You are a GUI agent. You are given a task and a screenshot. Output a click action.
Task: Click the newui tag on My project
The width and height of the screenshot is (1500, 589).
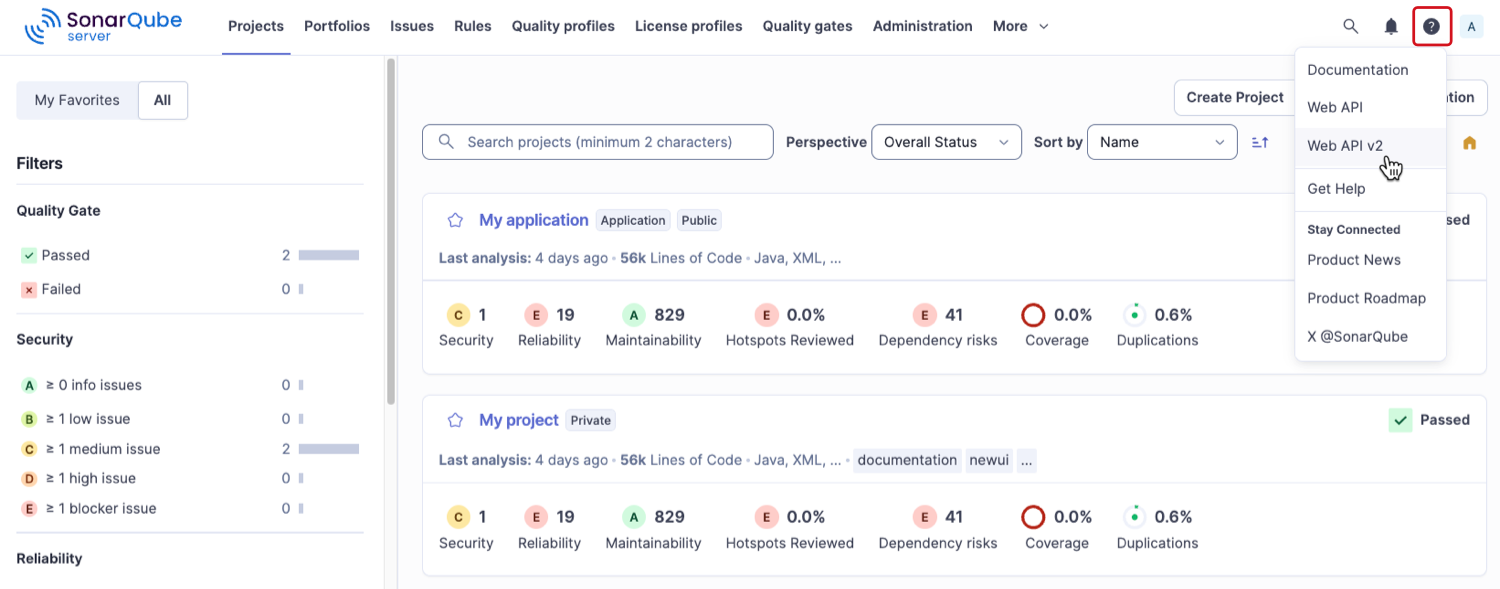[x=990, y=460]
